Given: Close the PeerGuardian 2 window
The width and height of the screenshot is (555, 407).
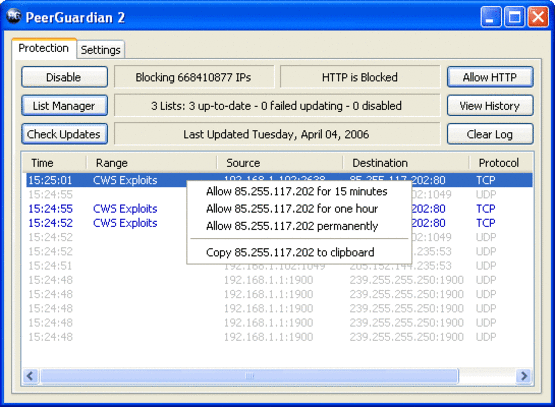Looking at the screenshot, I should [538, 17].
